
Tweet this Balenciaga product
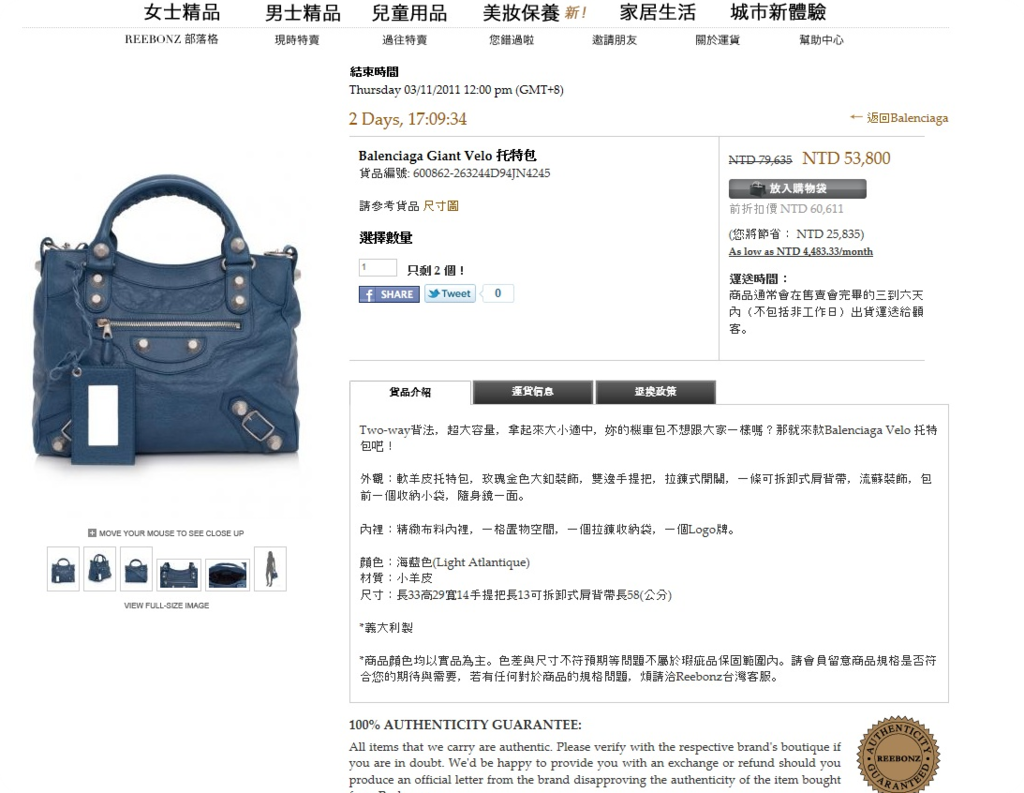click(x=450, y=293)
